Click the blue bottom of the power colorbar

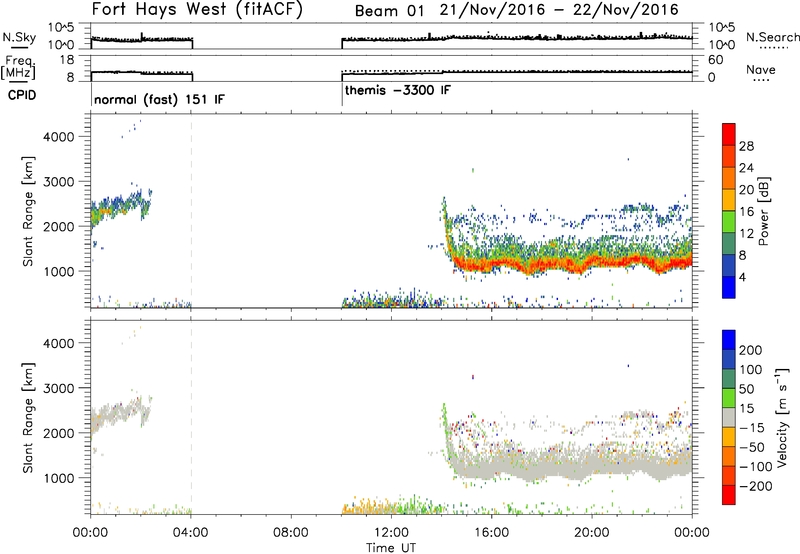tap(729, 287)
